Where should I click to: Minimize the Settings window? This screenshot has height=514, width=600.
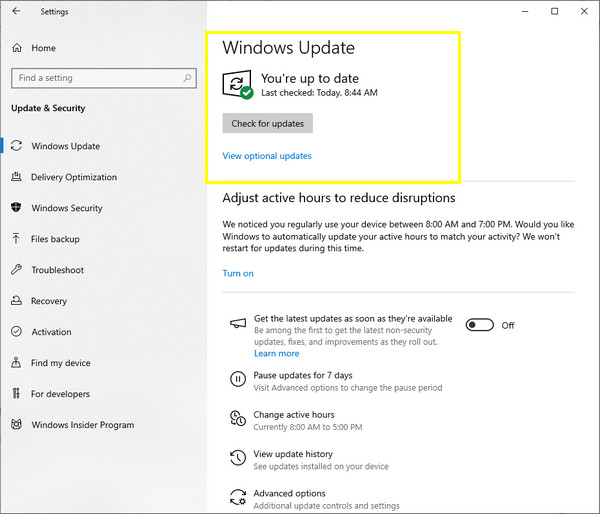pos(525,11)
